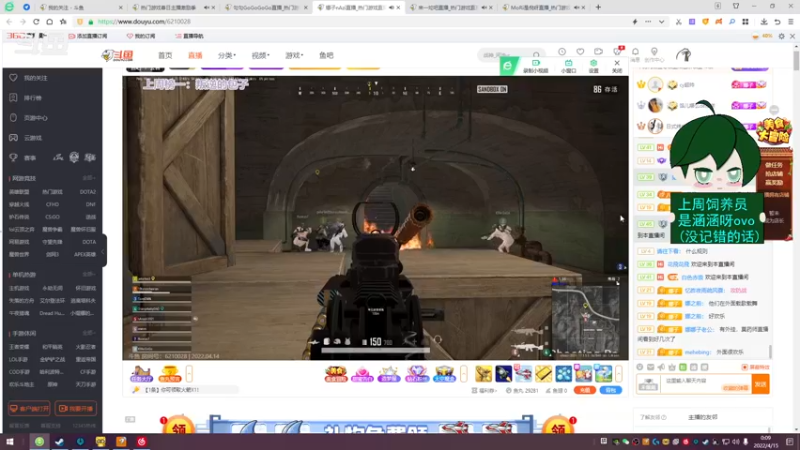Open 云游戏 in left sidebar
The image size is (800, 450).
(x=33, y=138)
